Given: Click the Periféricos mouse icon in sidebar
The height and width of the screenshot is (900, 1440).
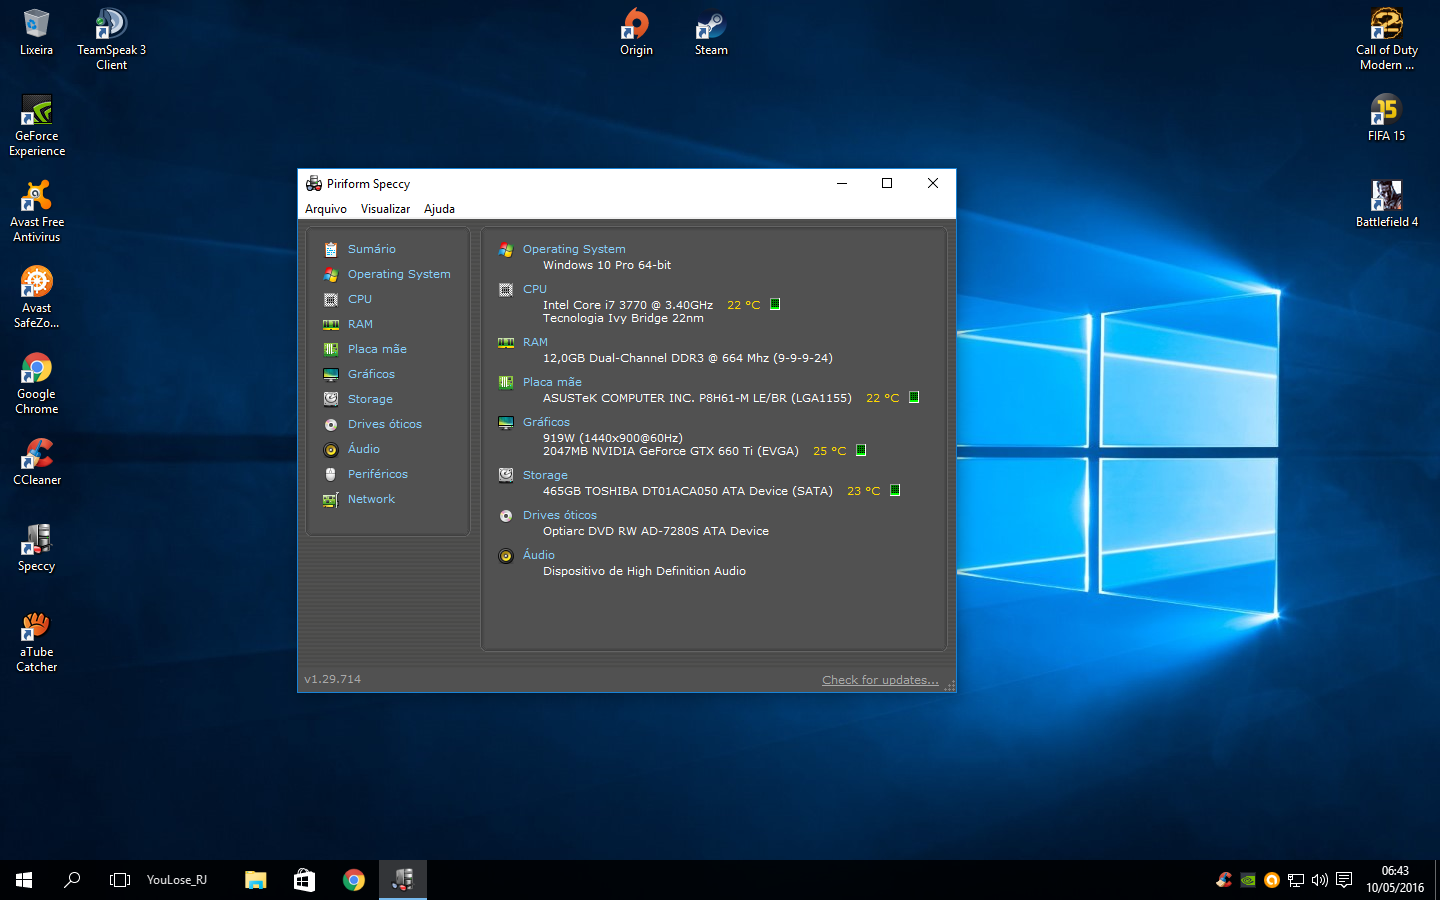Looking at the screenshot, I should [331, 474].
